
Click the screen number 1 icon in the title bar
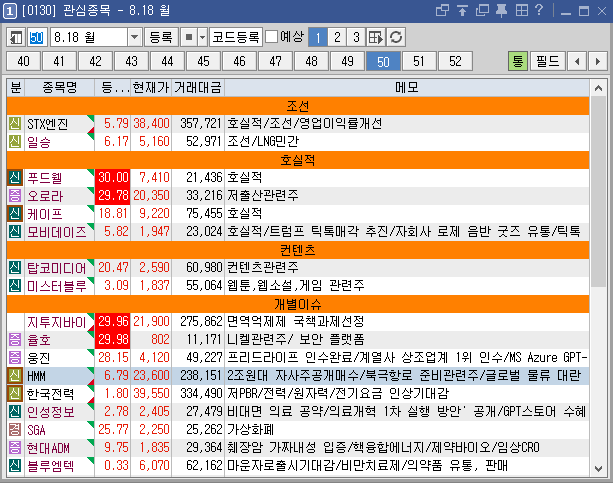10,11
